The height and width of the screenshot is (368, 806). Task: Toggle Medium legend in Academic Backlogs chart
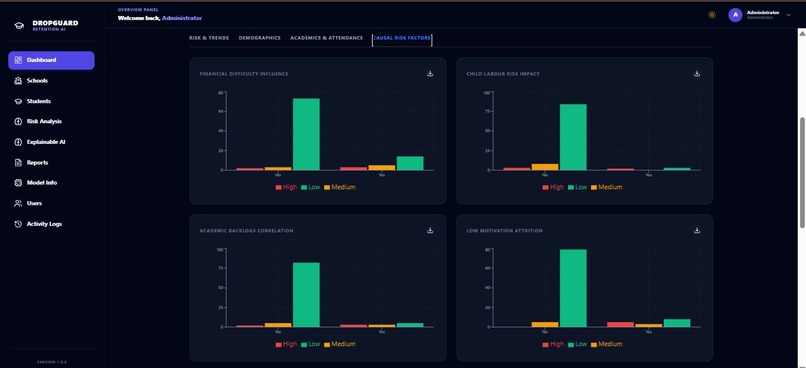[x=340, y=344]
